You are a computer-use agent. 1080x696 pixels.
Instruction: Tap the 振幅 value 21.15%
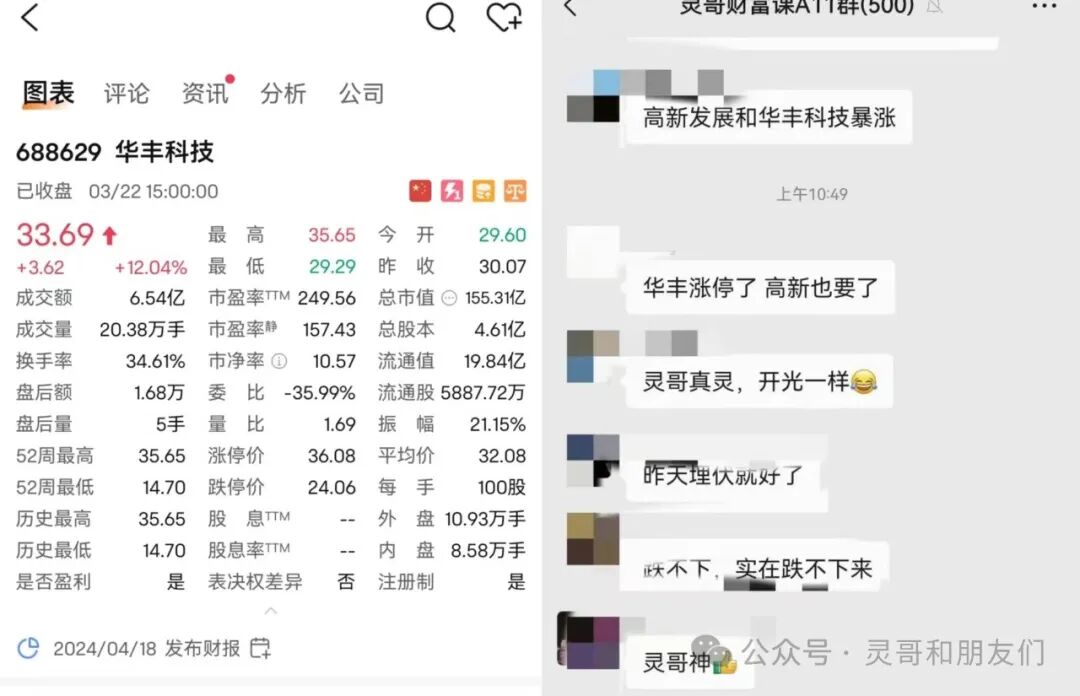point(498,424)
